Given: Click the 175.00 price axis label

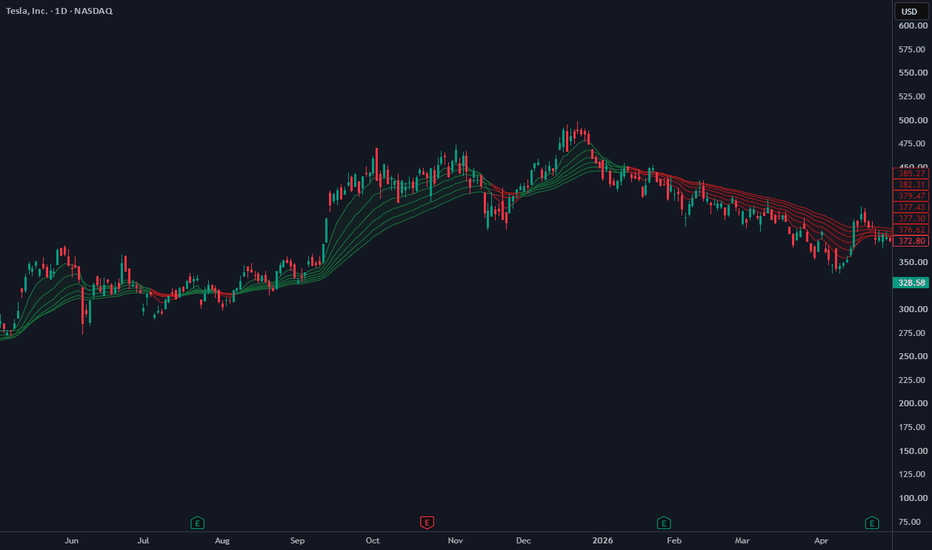Looking at the screenshot, I should 912,427.
